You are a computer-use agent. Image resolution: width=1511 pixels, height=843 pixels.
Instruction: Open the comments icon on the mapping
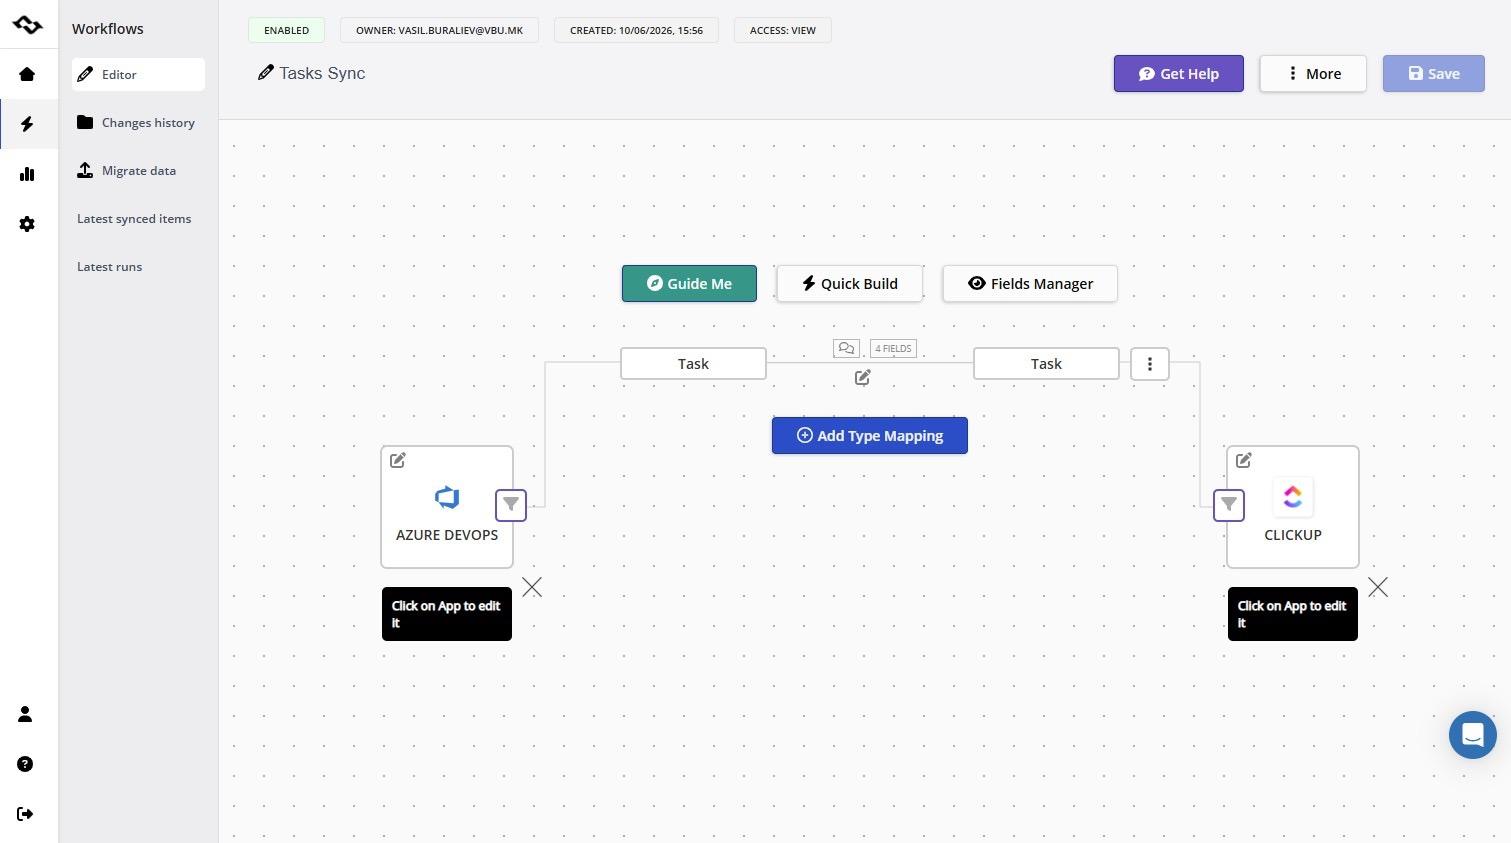click(x=846, y=348)
